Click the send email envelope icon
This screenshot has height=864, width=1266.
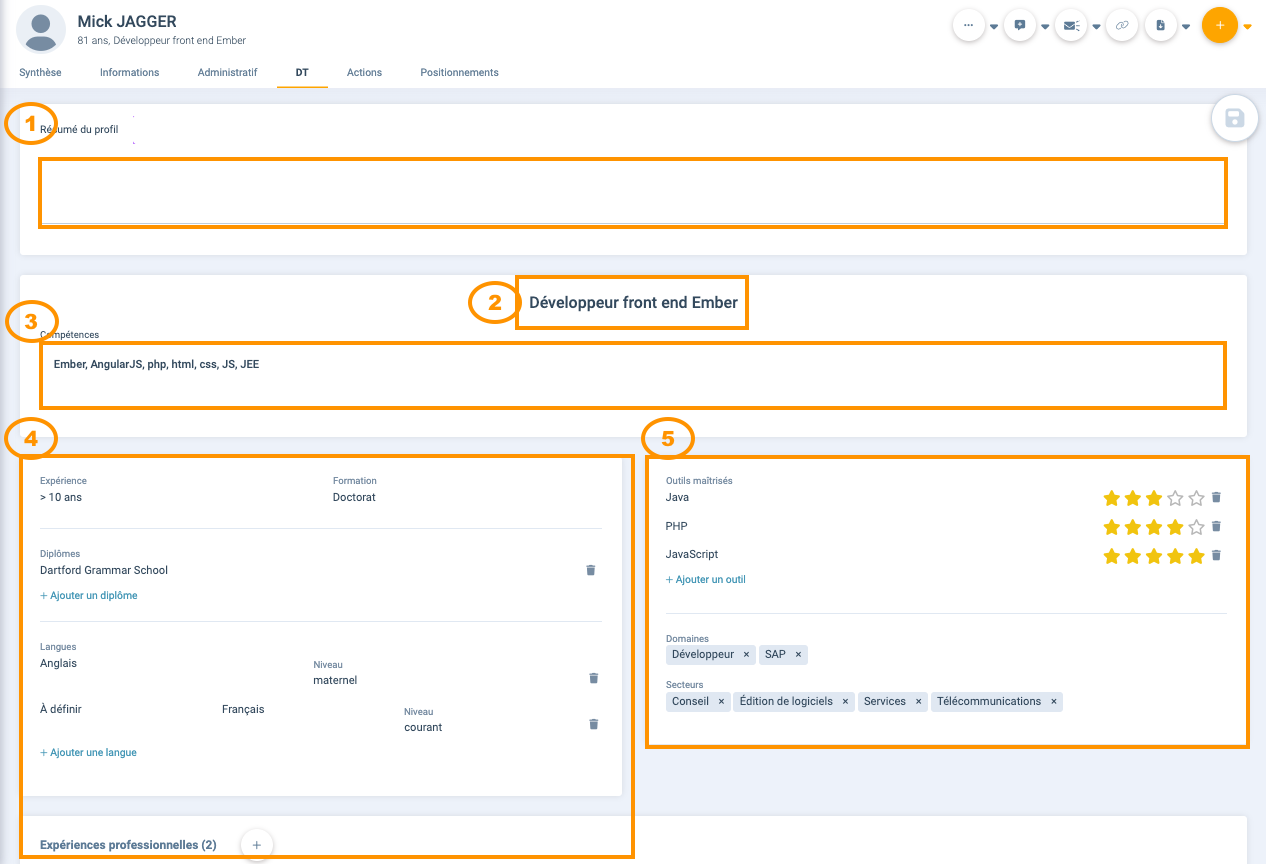point(1071,25)
